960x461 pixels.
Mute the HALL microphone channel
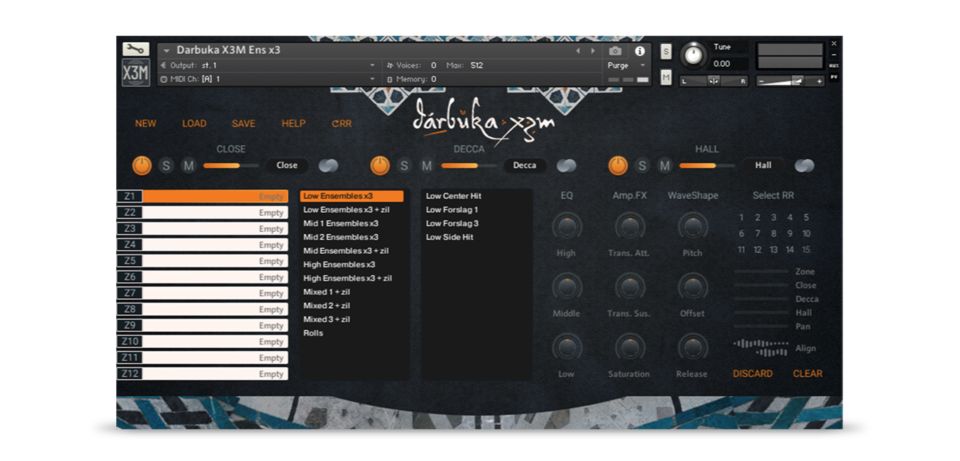point(663,166)
